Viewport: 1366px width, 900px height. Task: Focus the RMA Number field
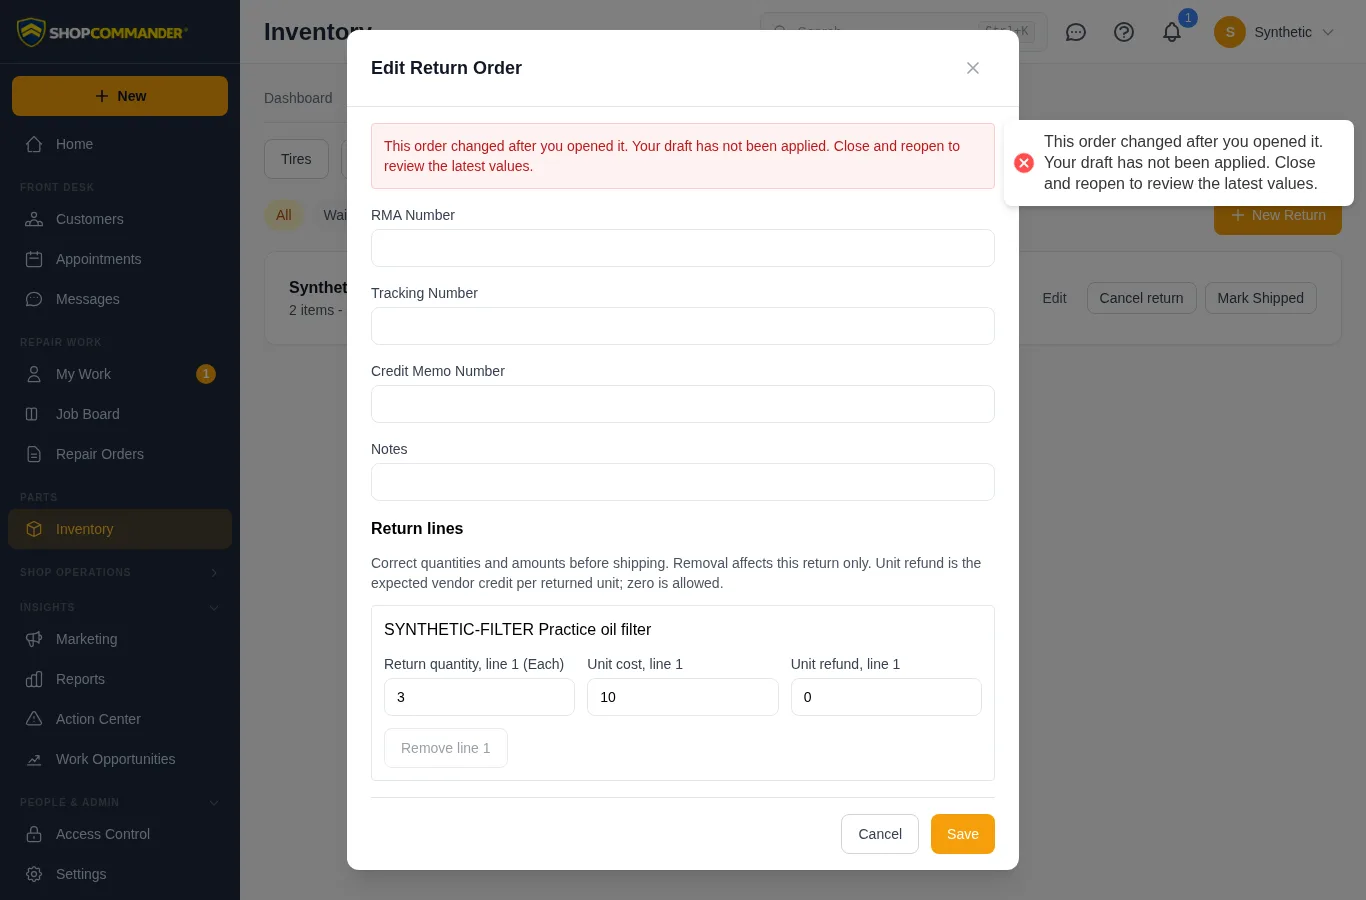[683, 248]
